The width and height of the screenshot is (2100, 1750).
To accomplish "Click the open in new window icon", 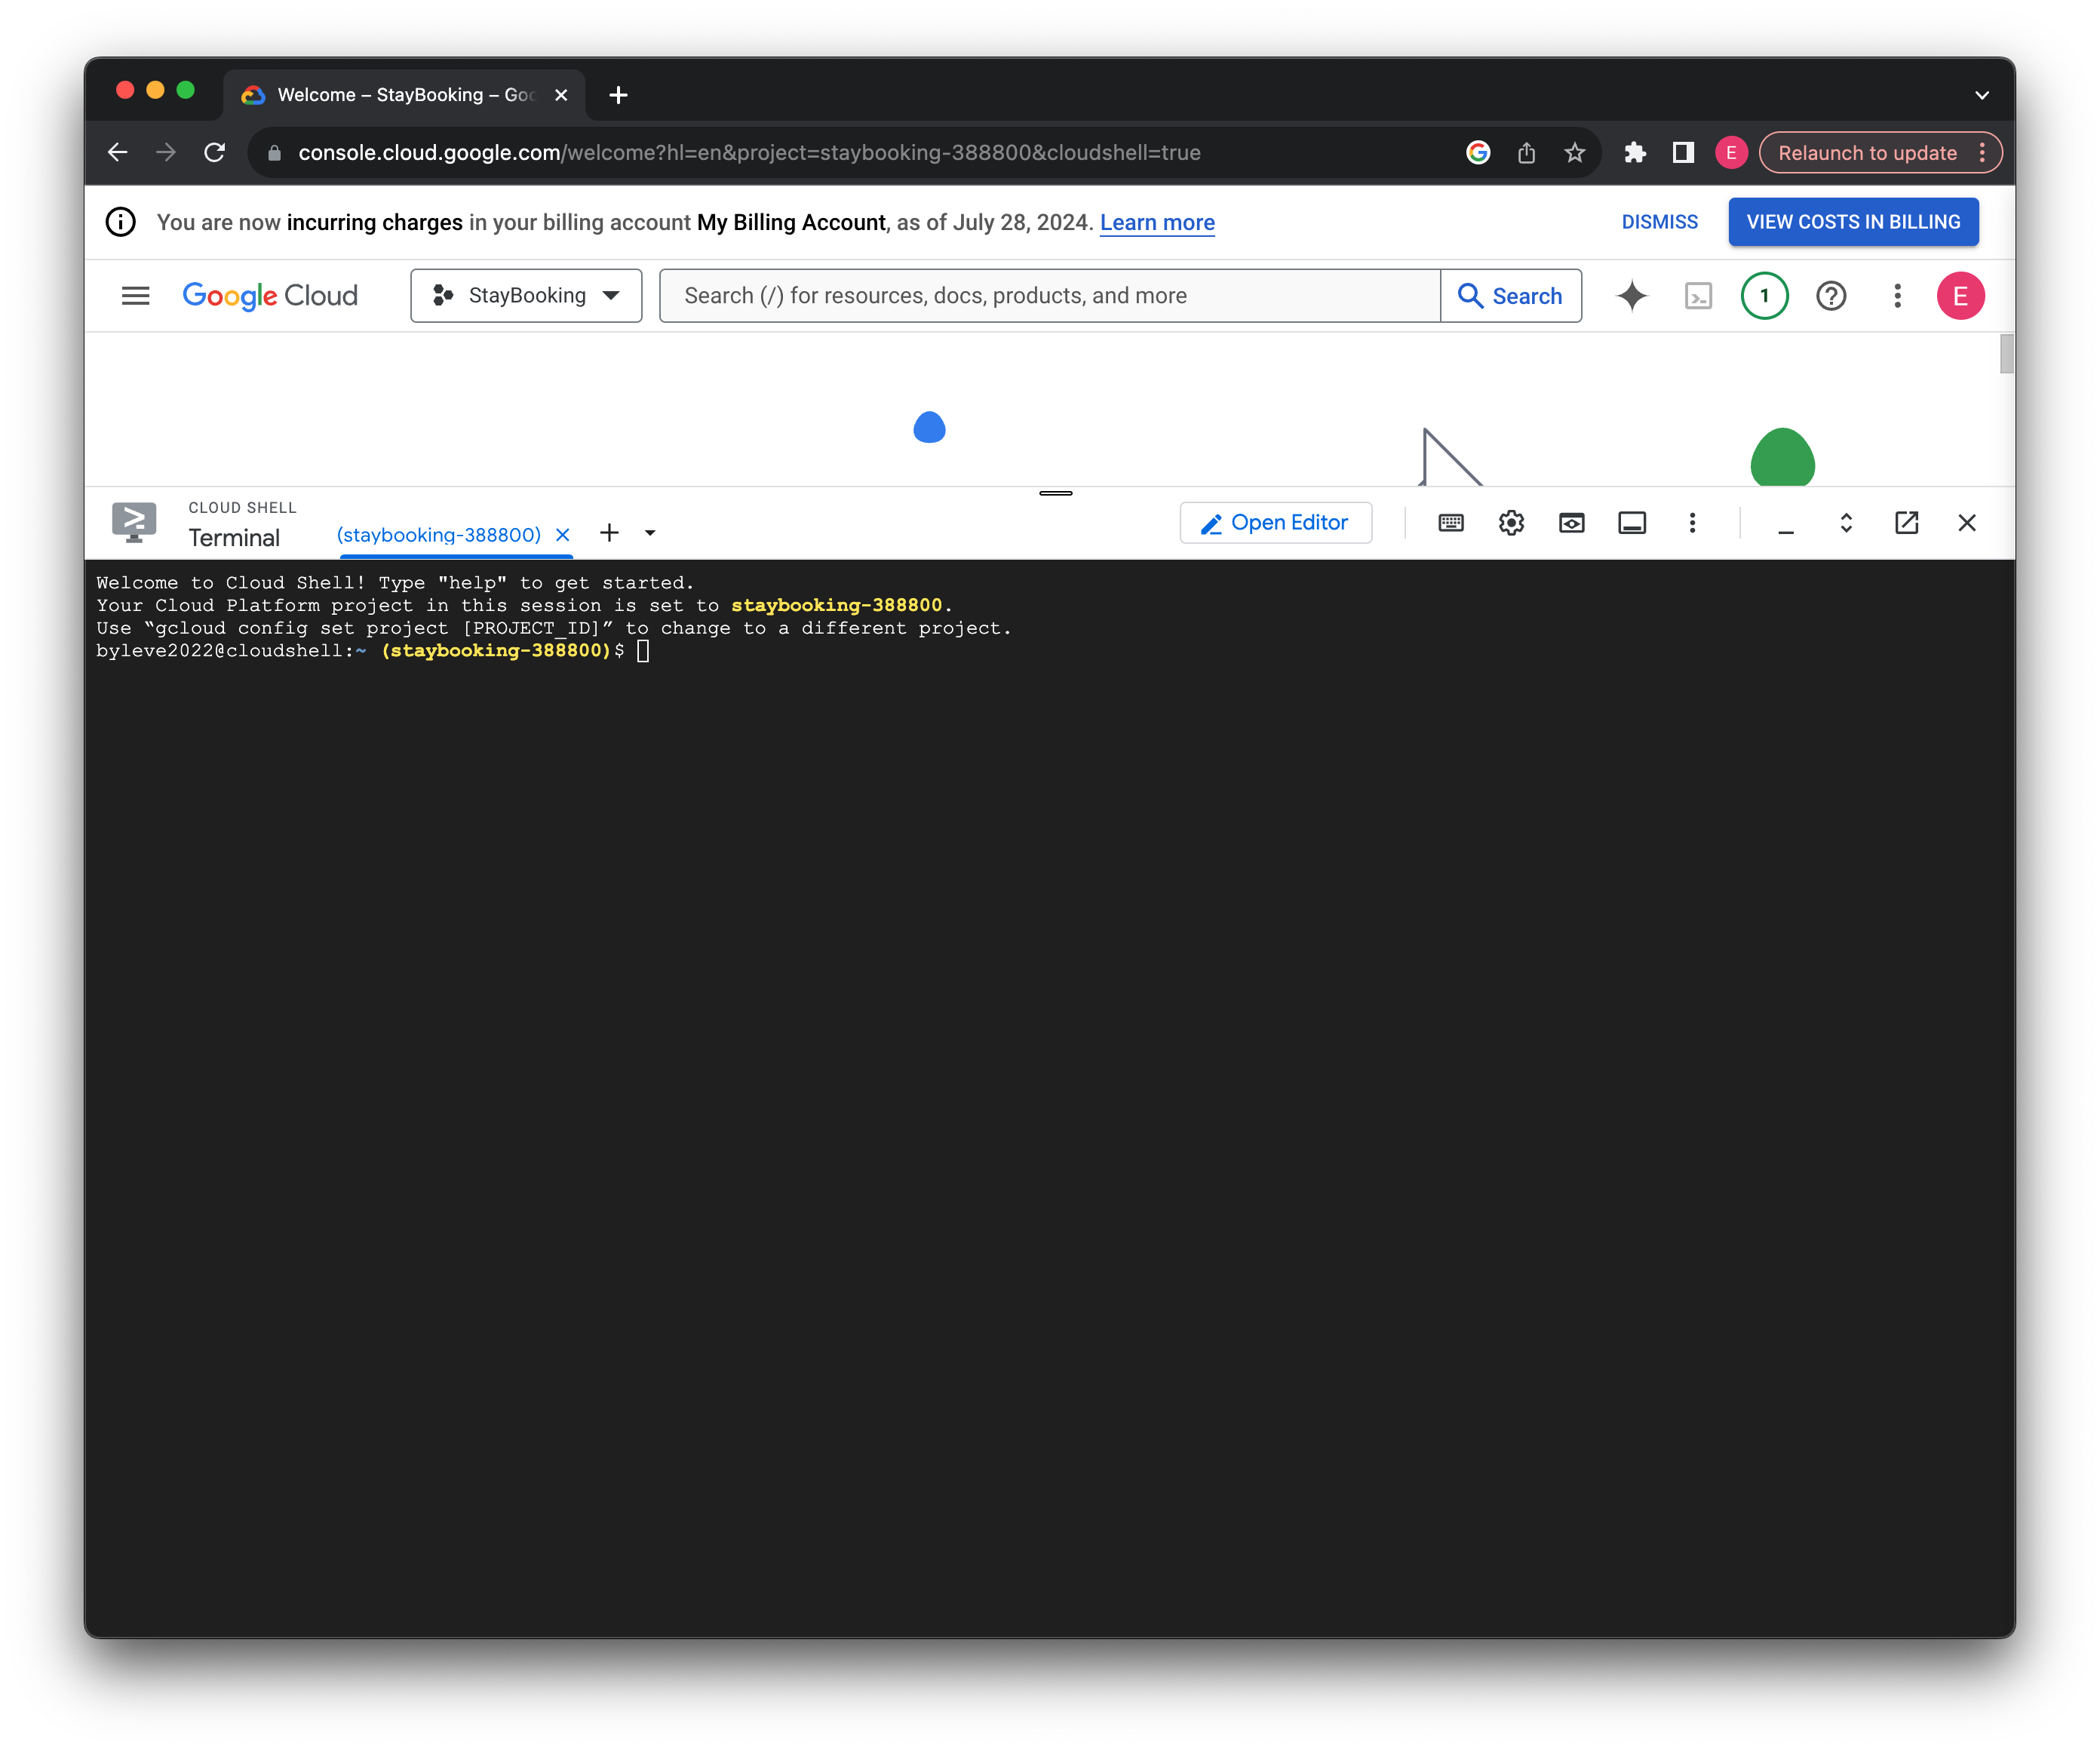I will pos(1905,522).
